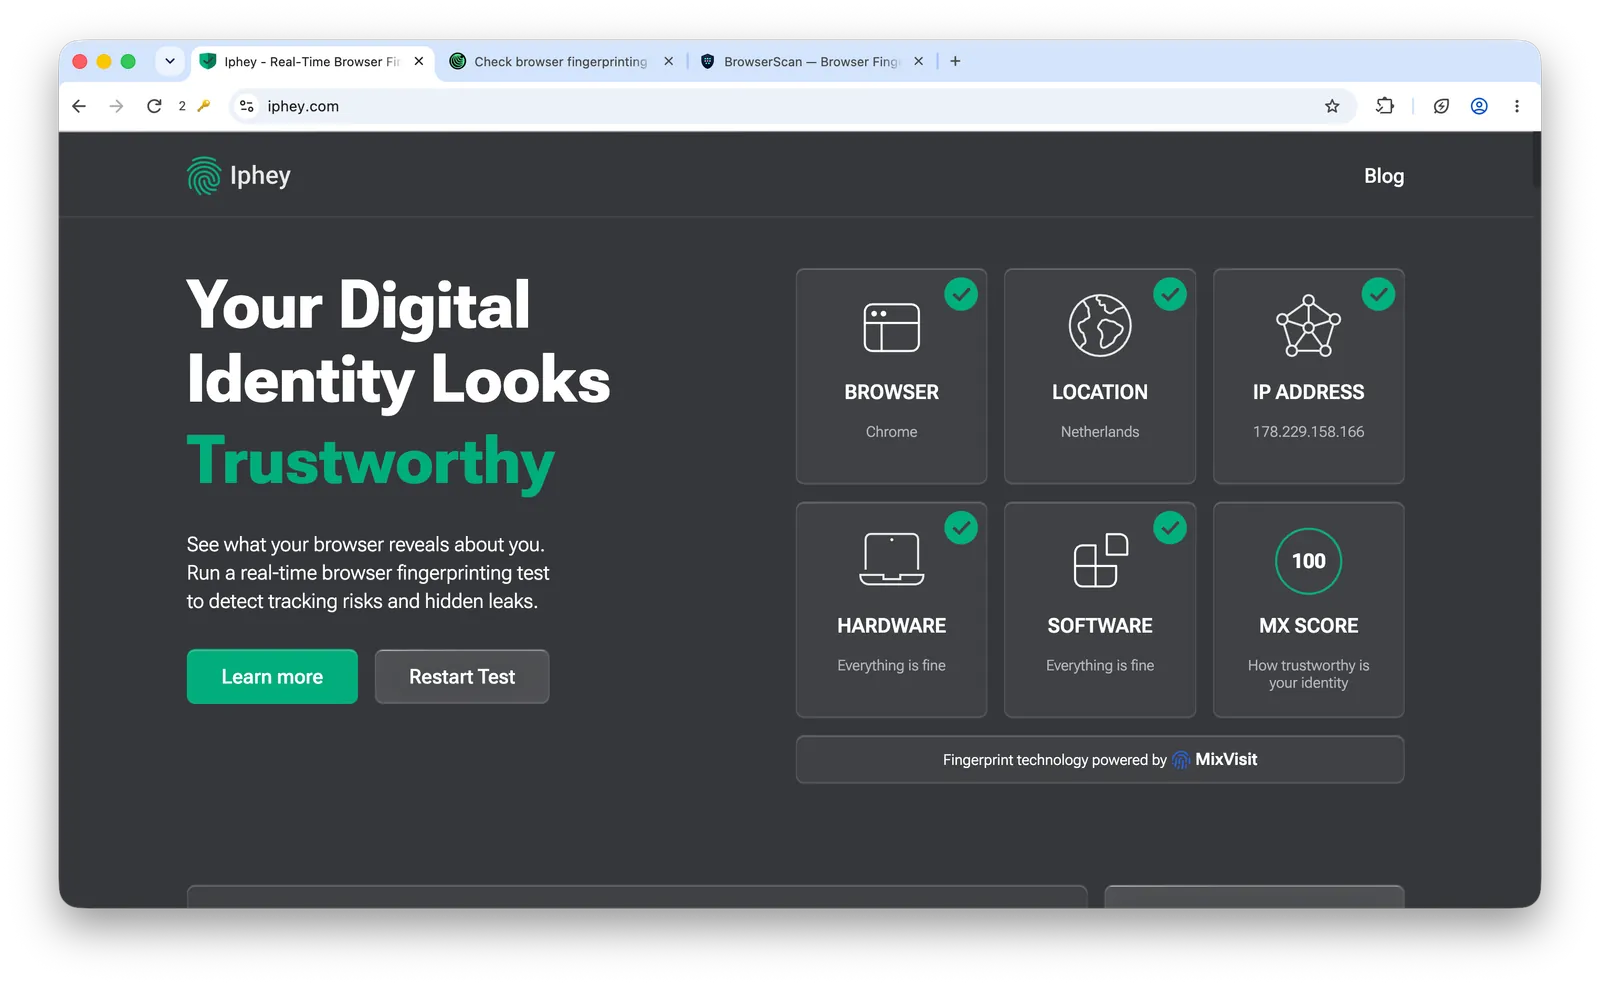Go back to previous page
Screen dimensions: 1600x986
(79, 106)
